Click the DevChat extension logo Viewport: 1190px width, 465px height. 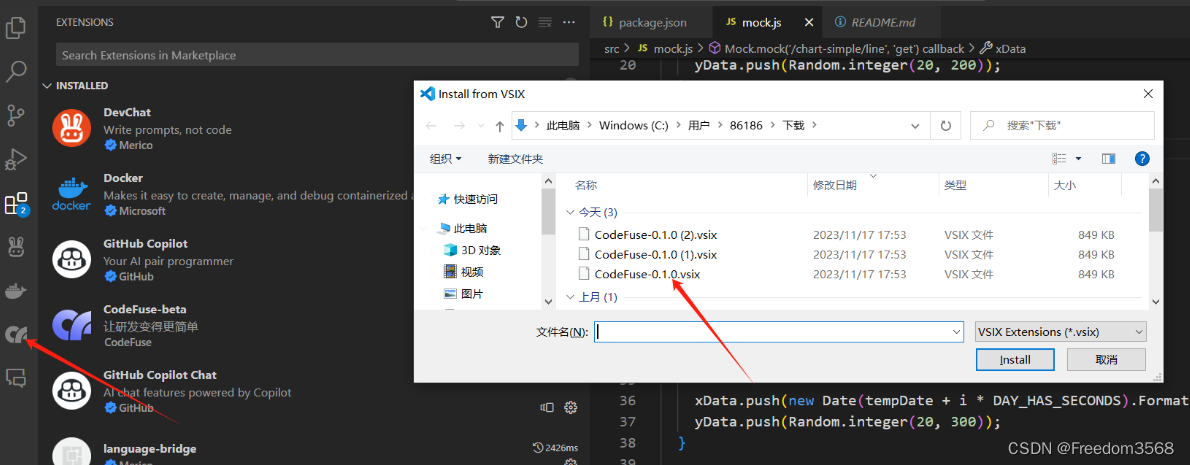72,128
